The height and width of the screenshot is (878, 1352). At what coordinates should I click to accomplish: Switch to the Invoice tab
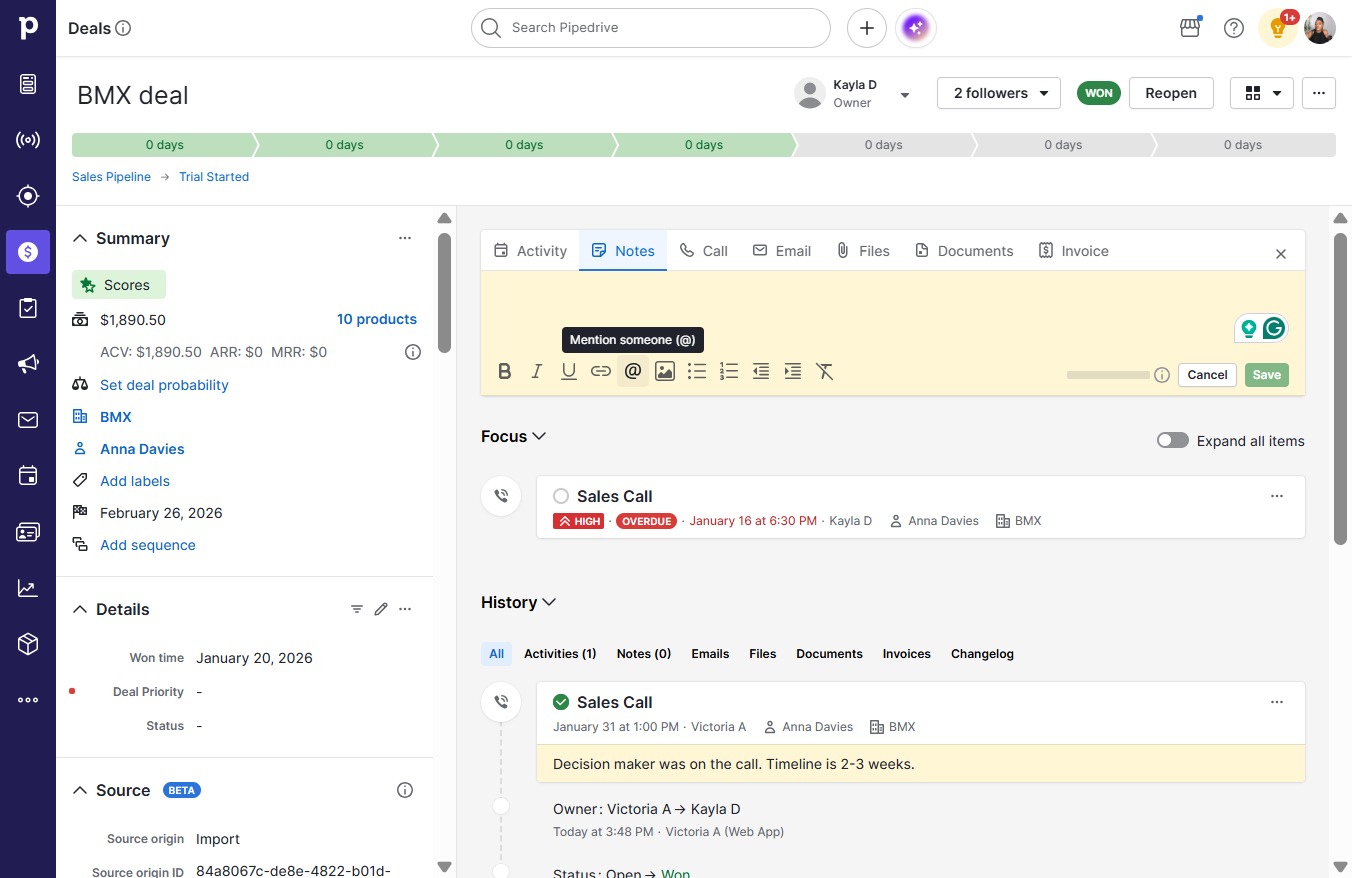(1074, 251)
